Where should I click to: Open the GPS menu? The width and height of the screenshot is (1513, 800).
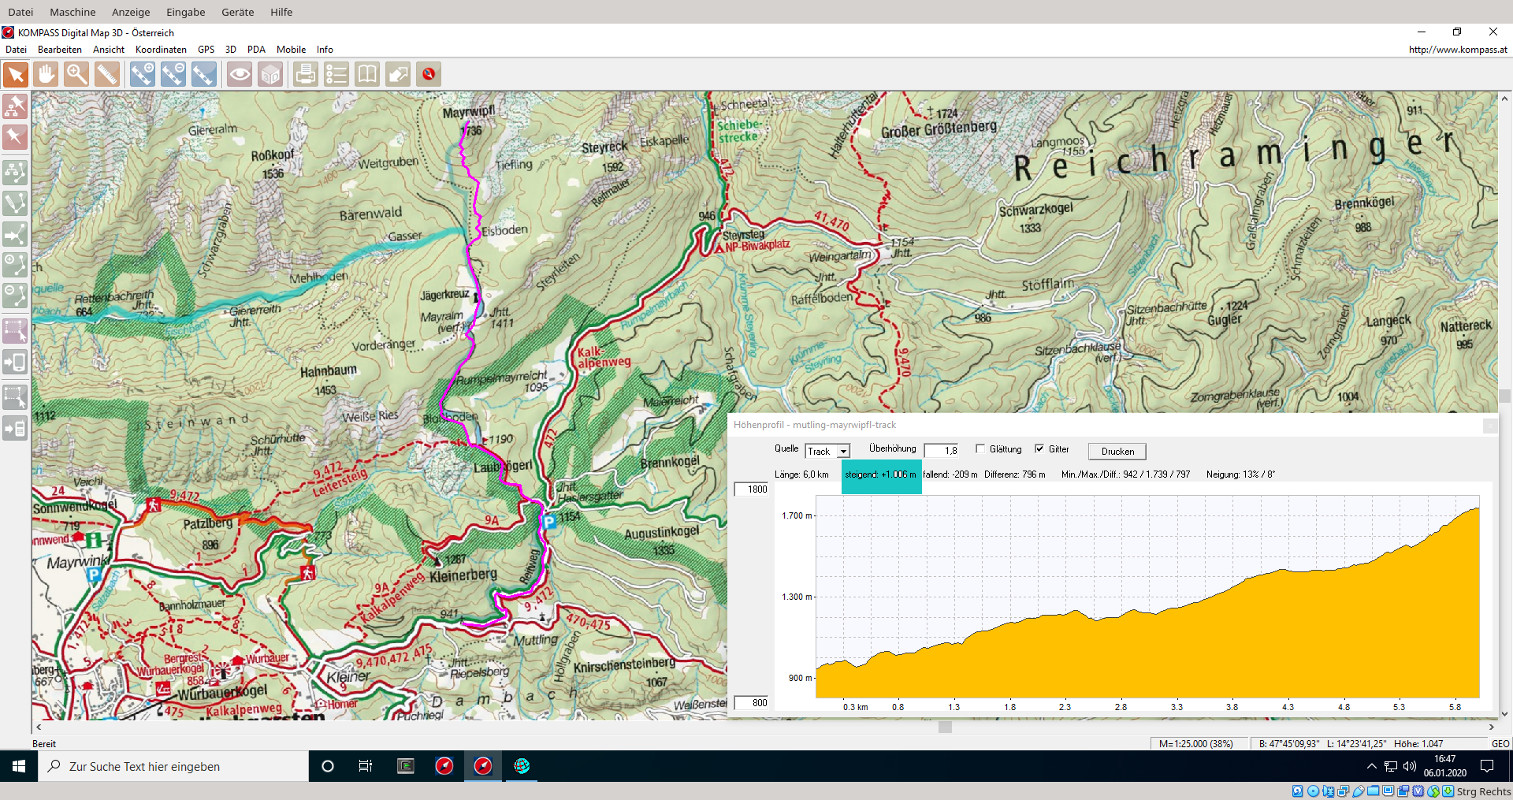click(x=206, y=49)
